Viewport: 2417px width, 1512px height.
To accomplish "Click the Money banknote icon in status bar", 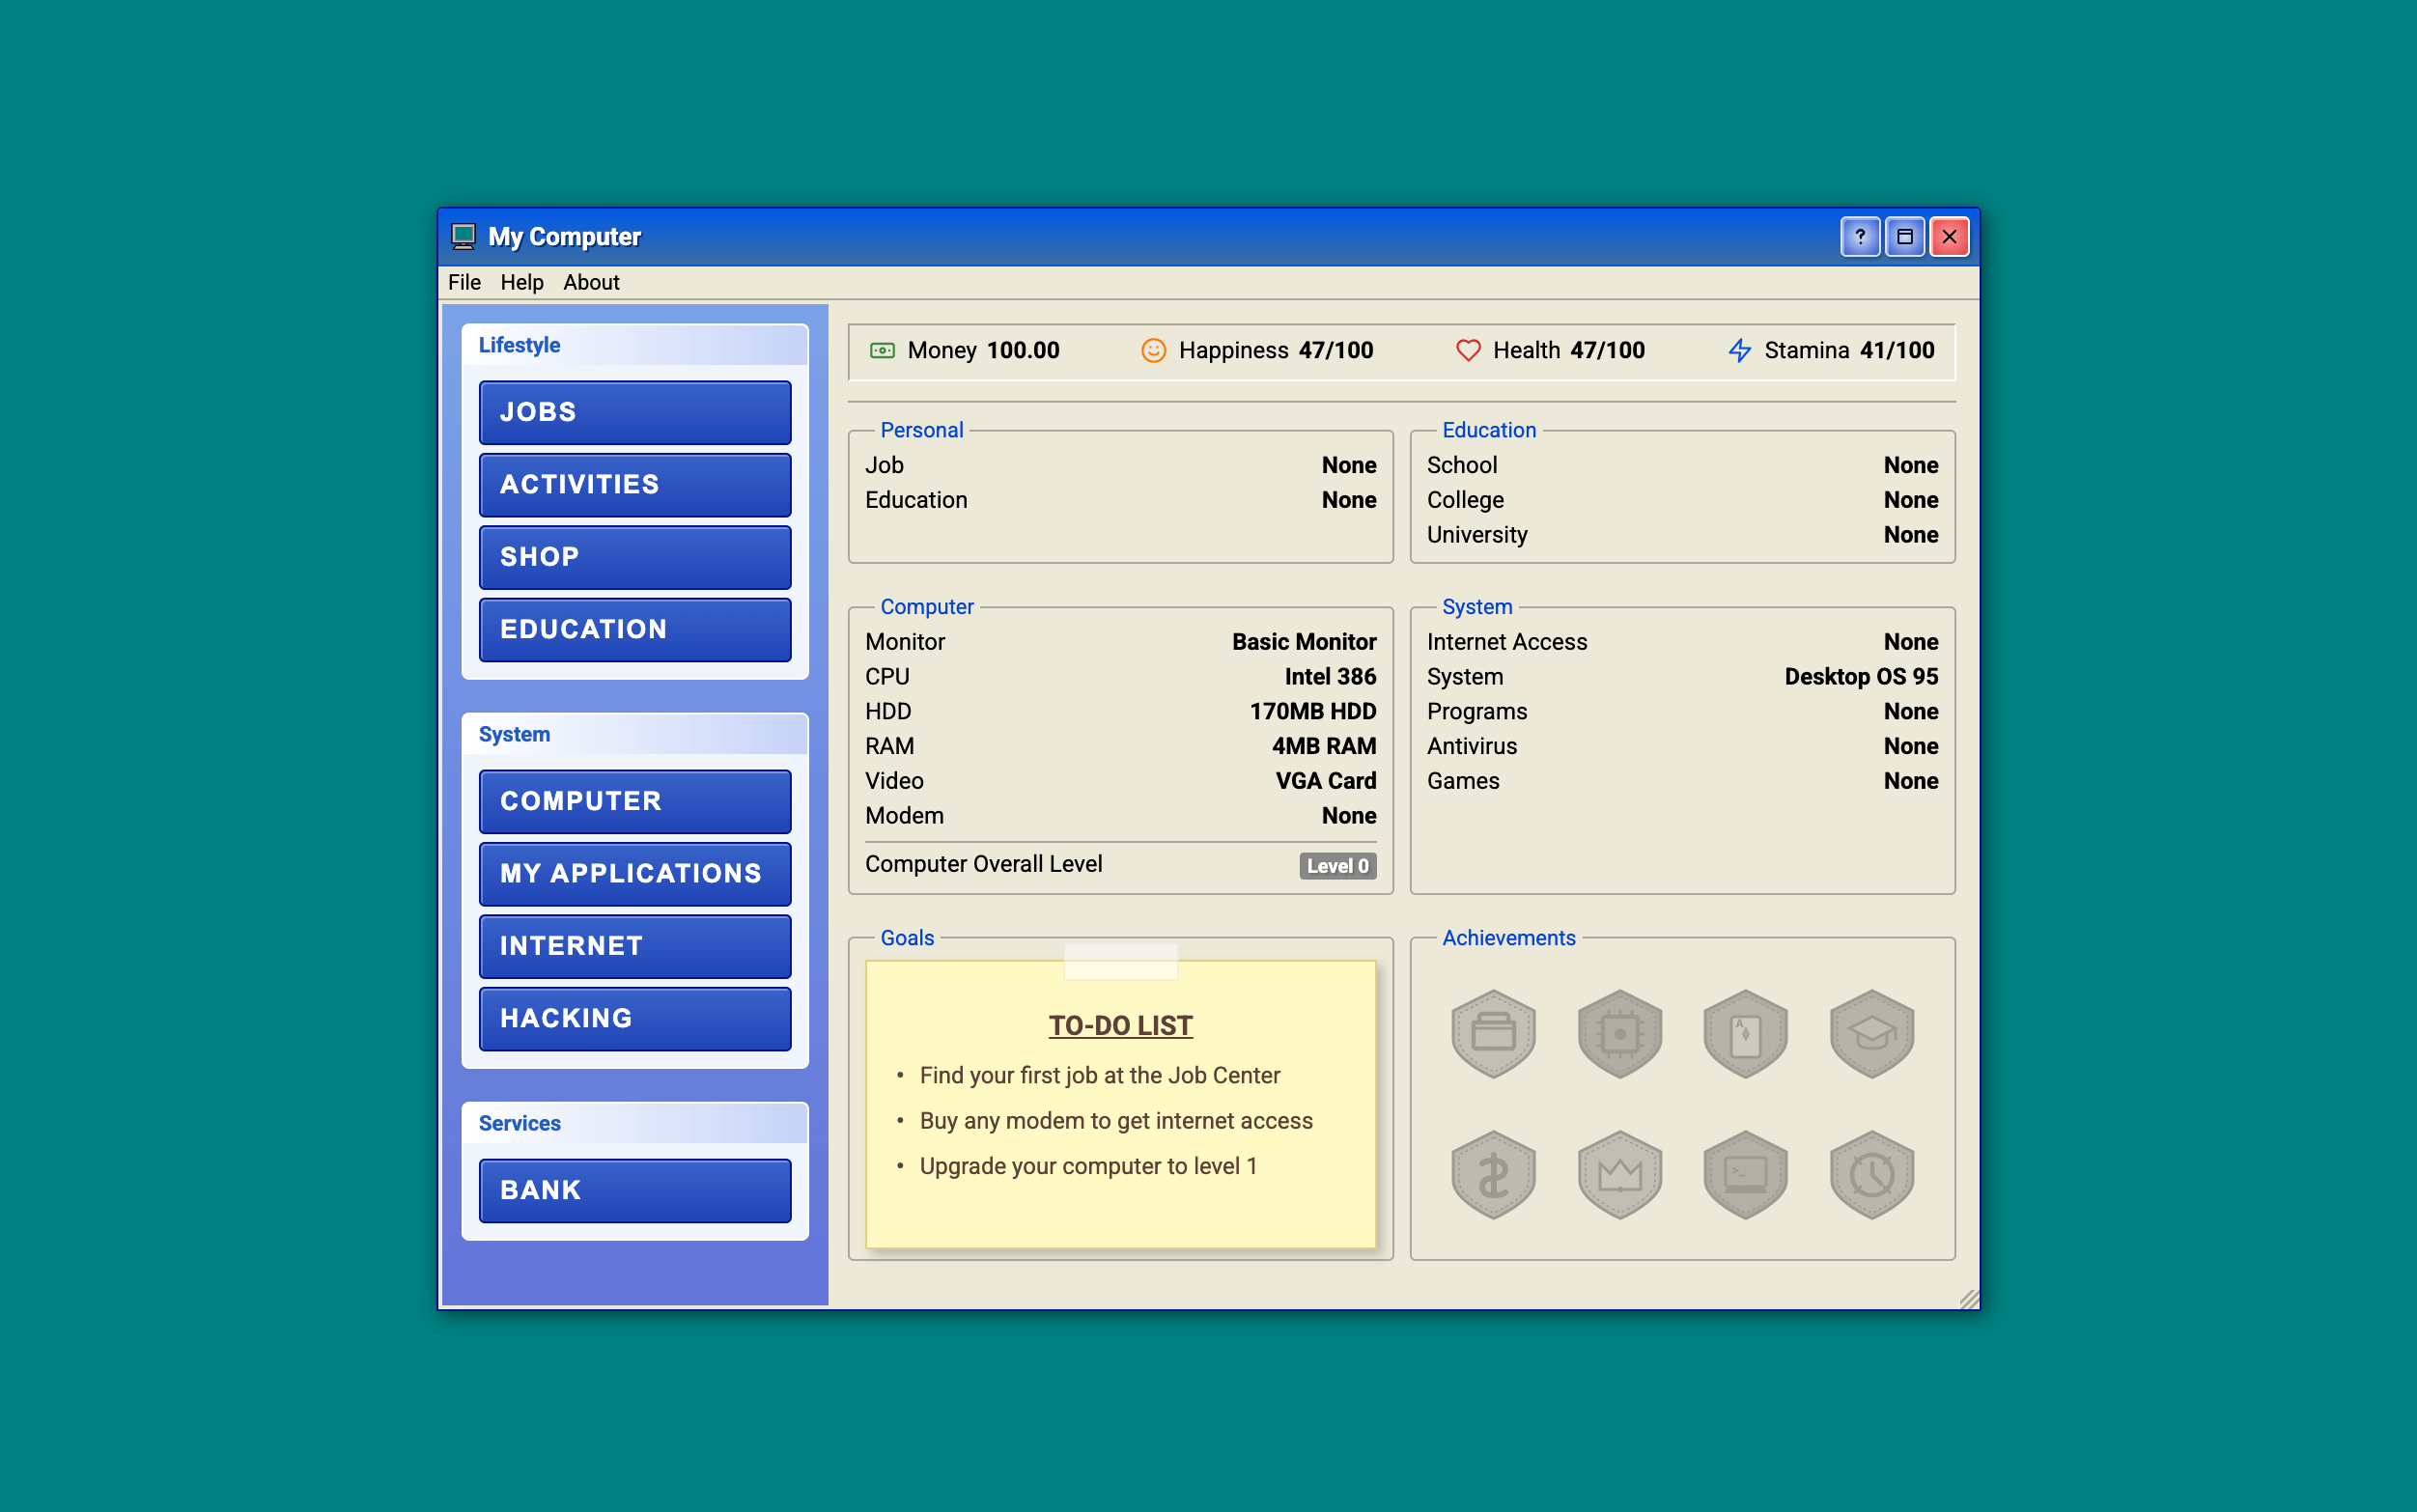I will (881, 350).
